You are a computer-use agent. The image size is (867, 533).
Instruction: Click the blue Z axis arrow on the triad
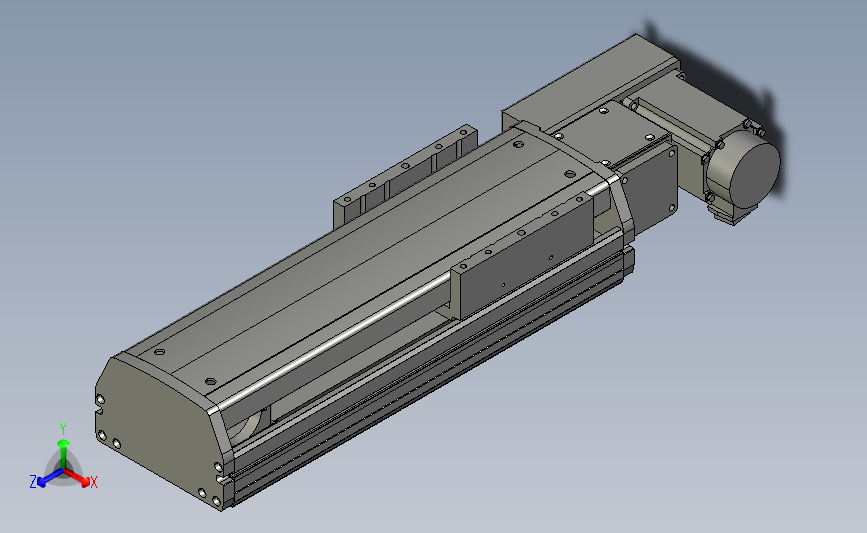click(x=50, y=479)
